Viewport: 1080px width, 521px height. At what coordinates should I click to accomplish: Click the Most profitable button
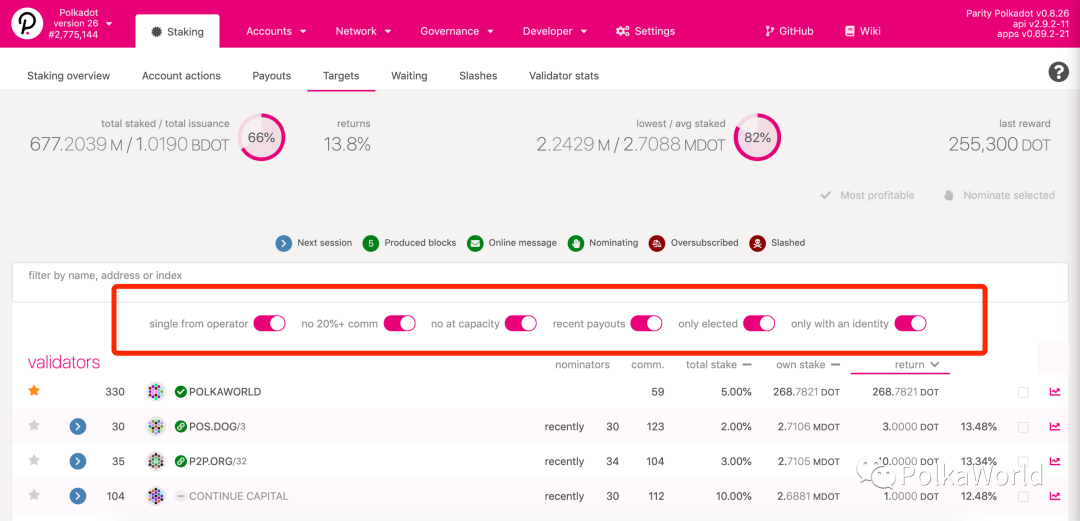pos(867,195)
